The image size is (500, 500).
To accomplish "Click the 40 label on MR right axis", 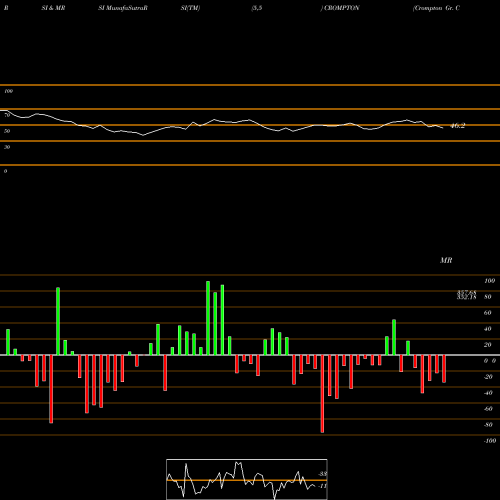I will click(x=488, y=329).
